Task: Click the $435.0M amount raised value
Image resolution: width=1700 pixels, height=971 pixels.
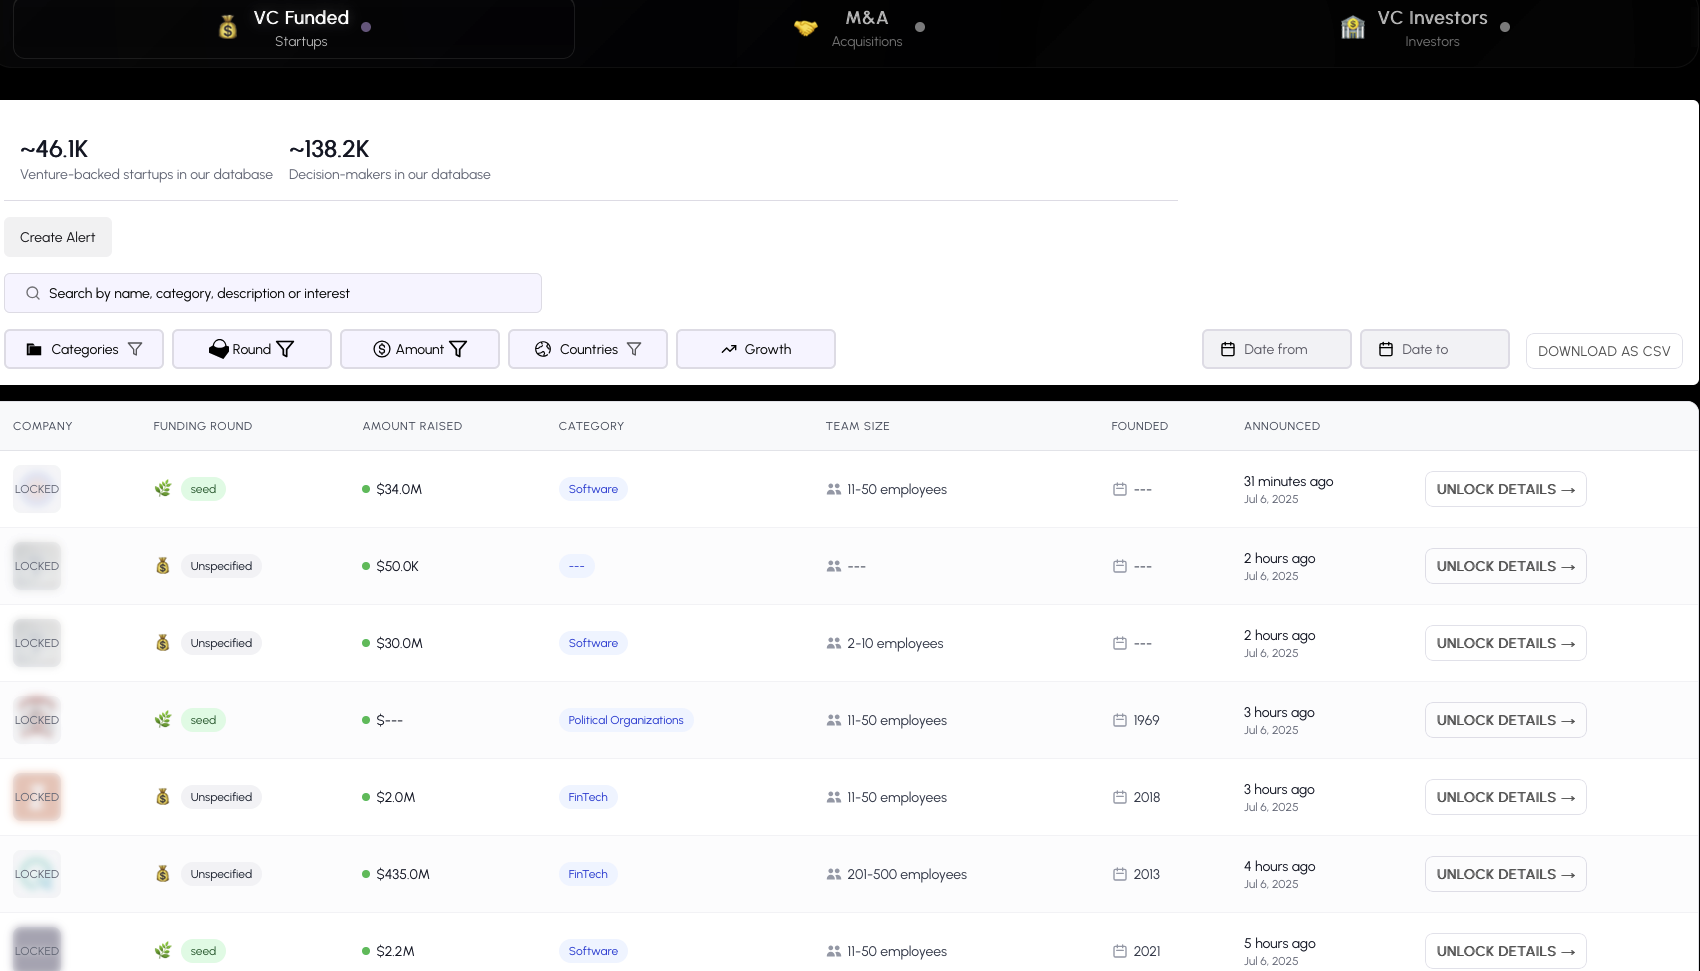Action: (403, 874)
